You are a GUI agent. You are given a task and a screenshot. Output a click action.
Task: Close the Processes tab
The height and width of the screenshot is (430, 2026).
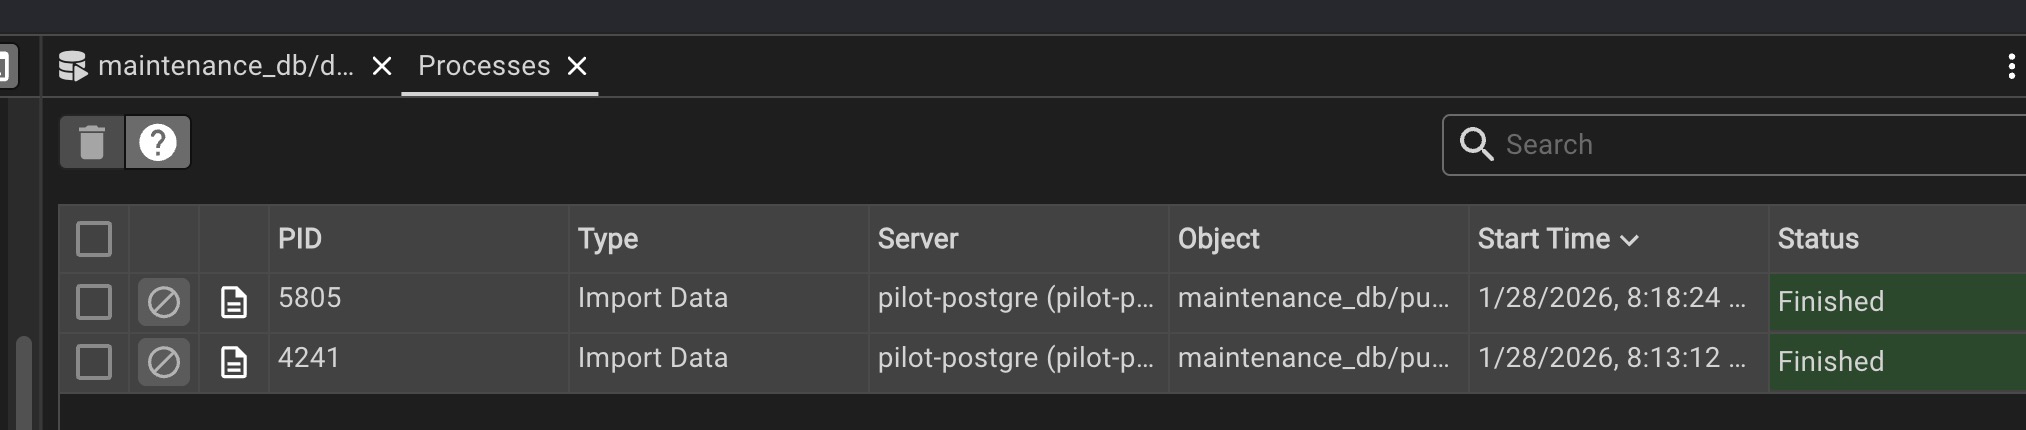coord(577,66)
